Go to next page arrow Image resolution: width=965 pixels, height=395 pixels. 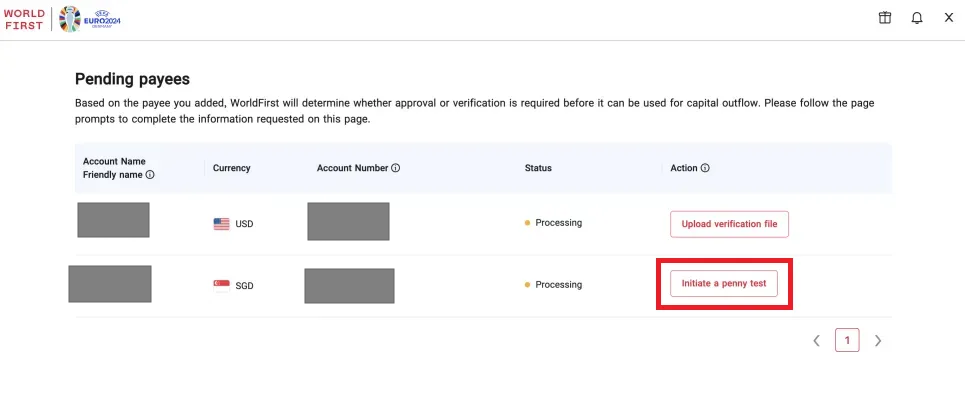coord(878,340)
